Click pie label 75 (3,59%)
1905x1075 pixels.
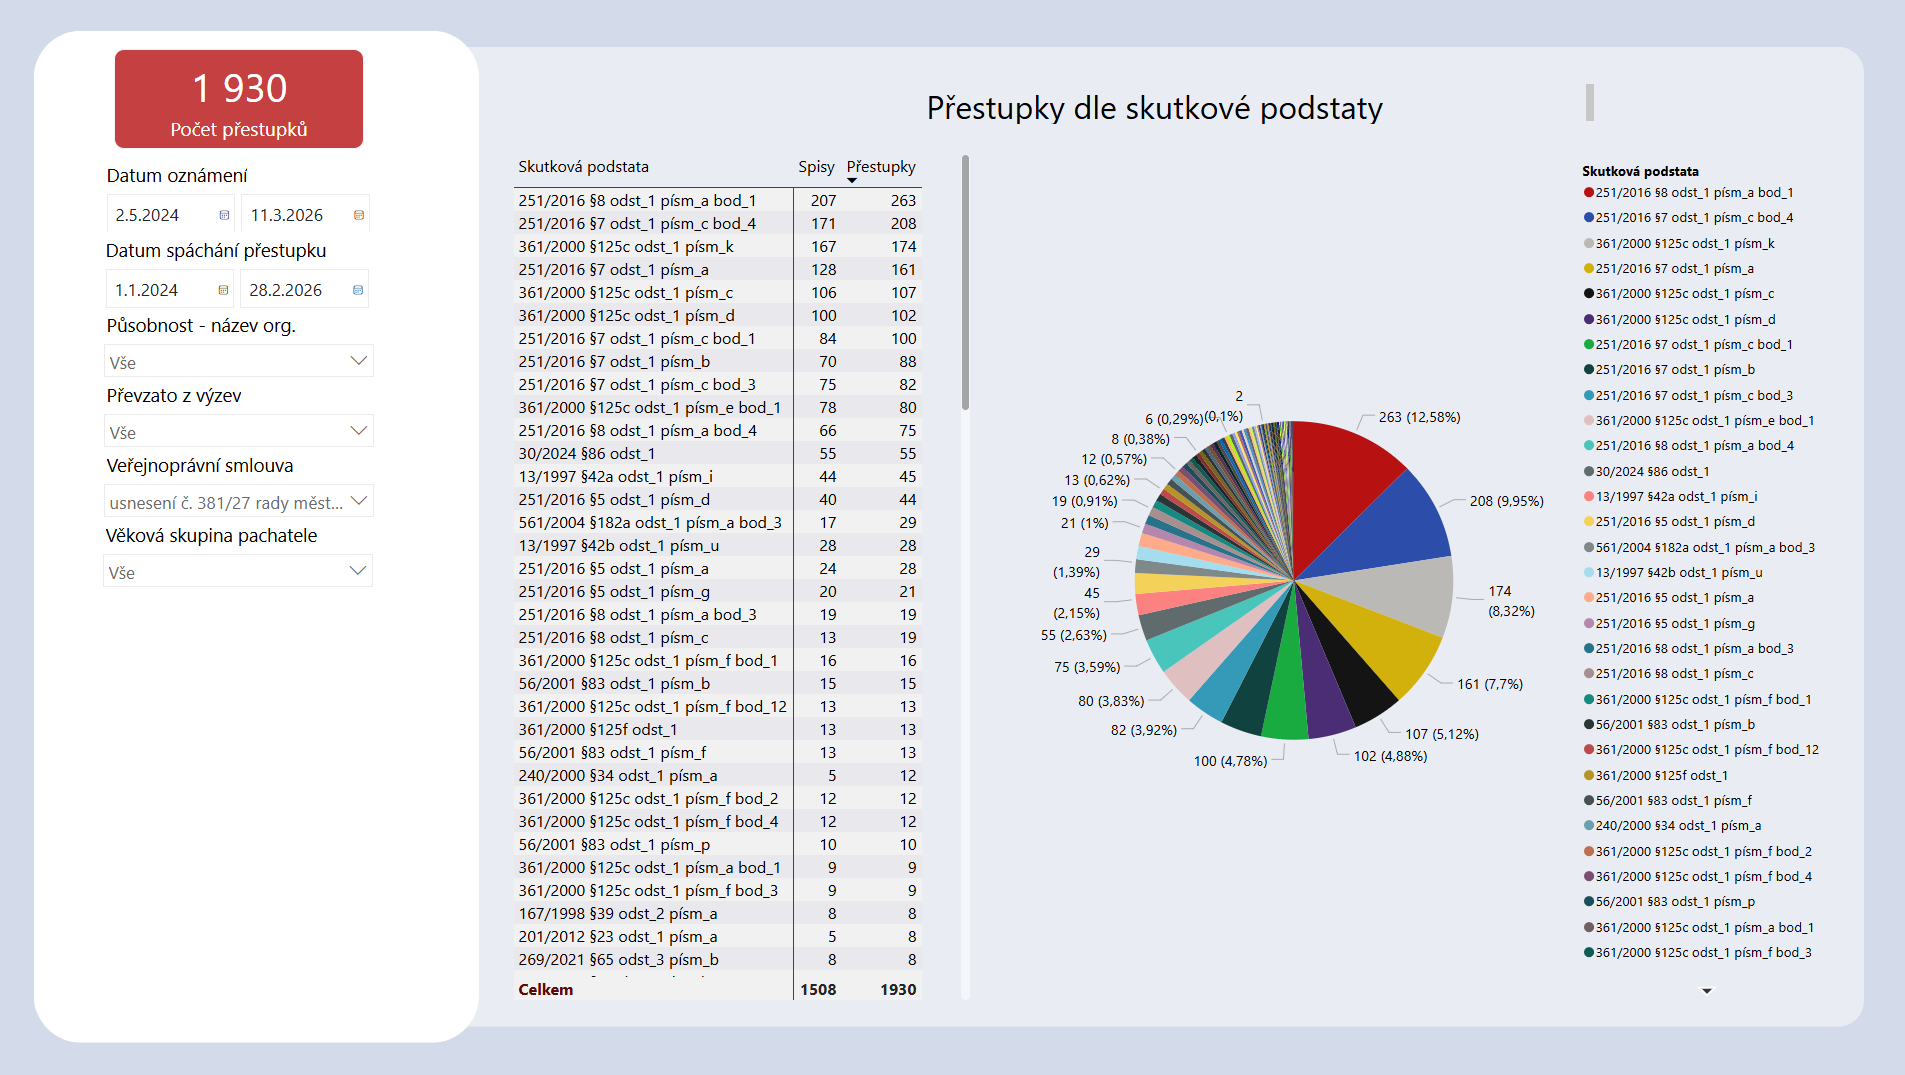click(x=1087, y=667)
